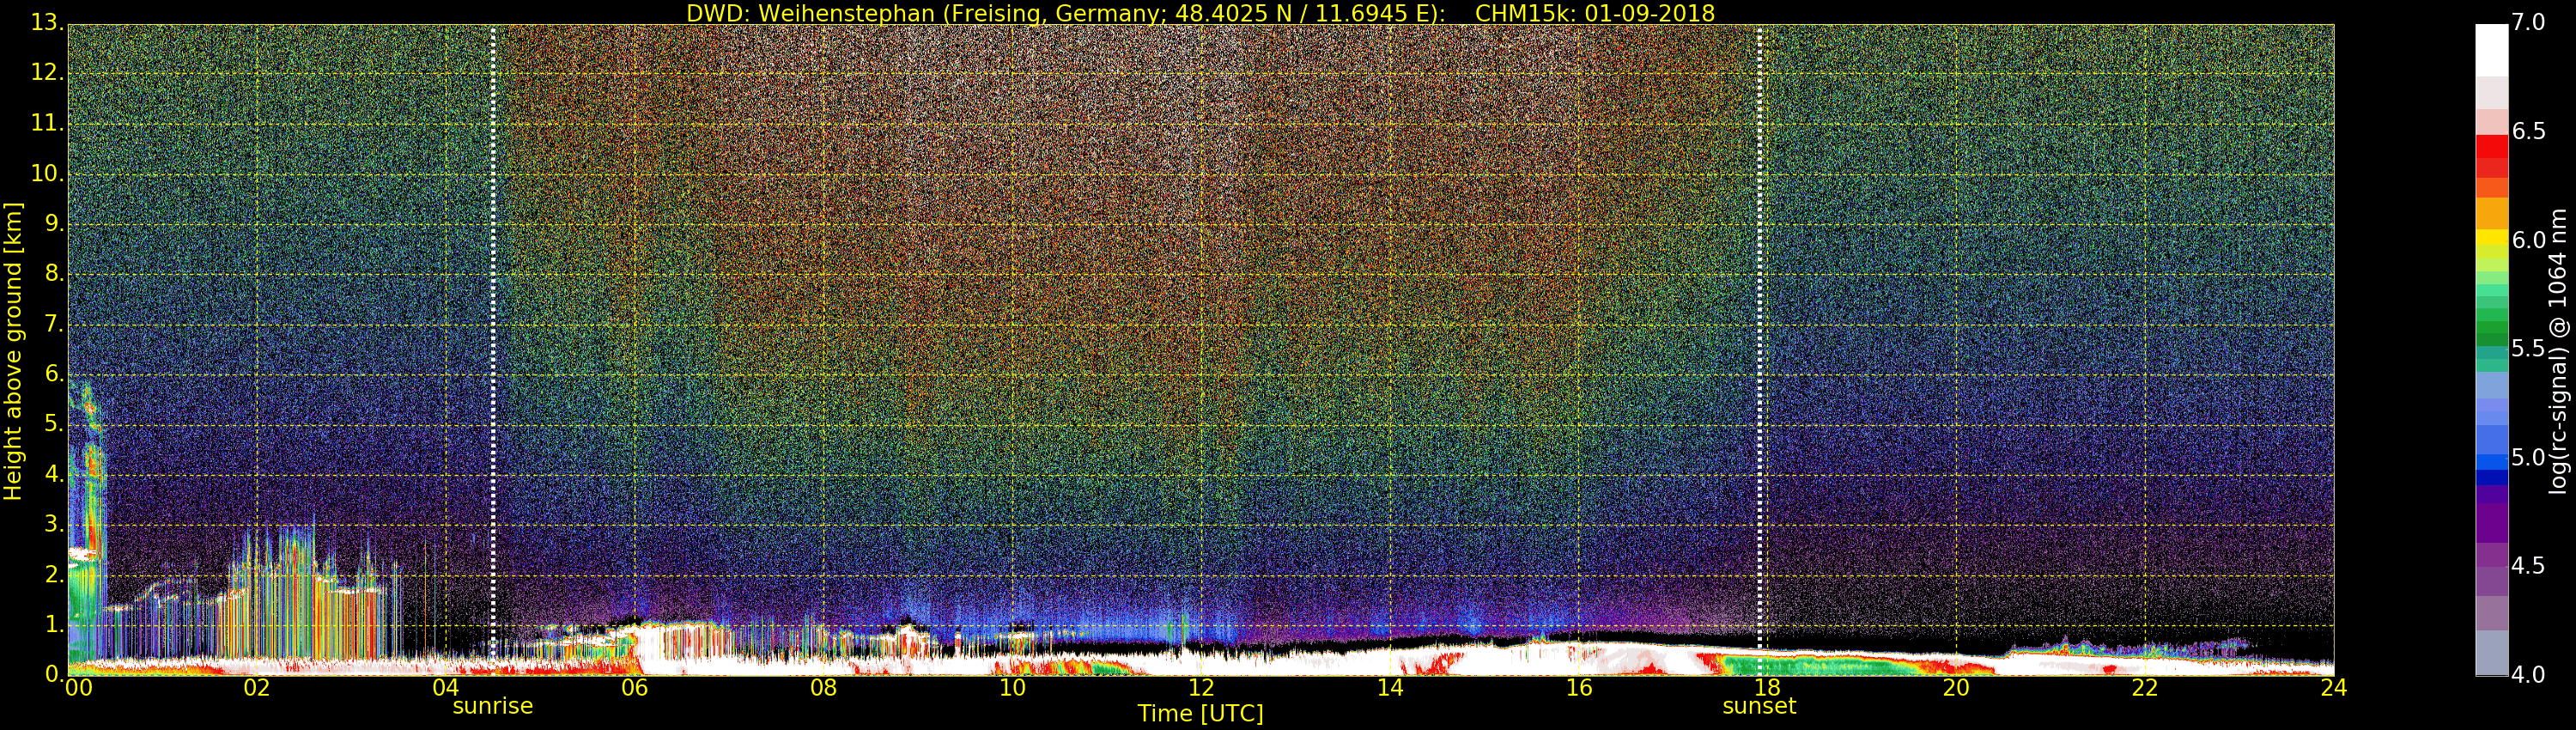Click the '5.' km tick on the height axis
Image resolution: width=2576 pixels, height=730 pixels.
click(54, 424)
